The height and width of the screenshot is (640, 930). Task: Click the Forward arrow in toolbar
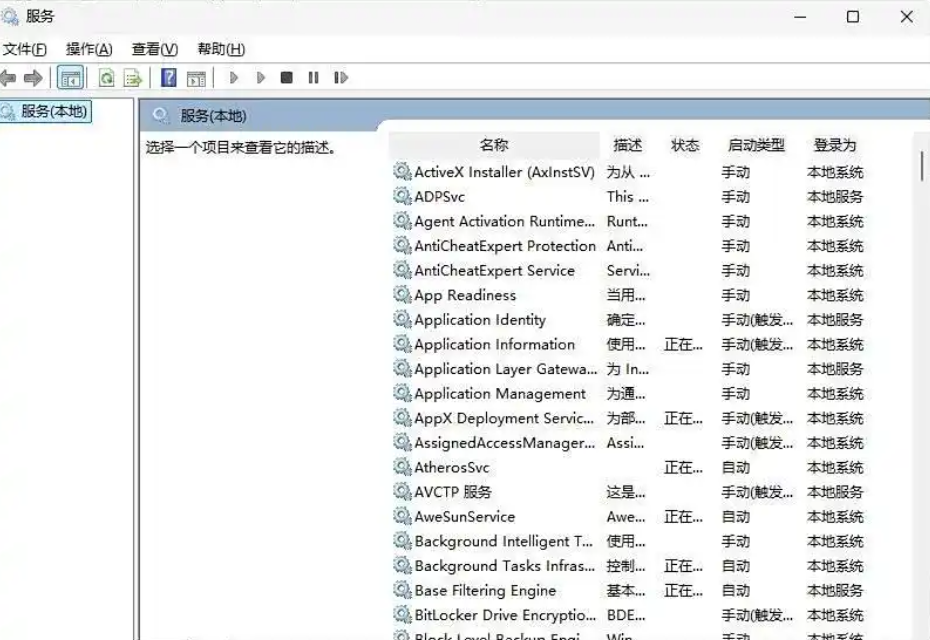[33, 78]
